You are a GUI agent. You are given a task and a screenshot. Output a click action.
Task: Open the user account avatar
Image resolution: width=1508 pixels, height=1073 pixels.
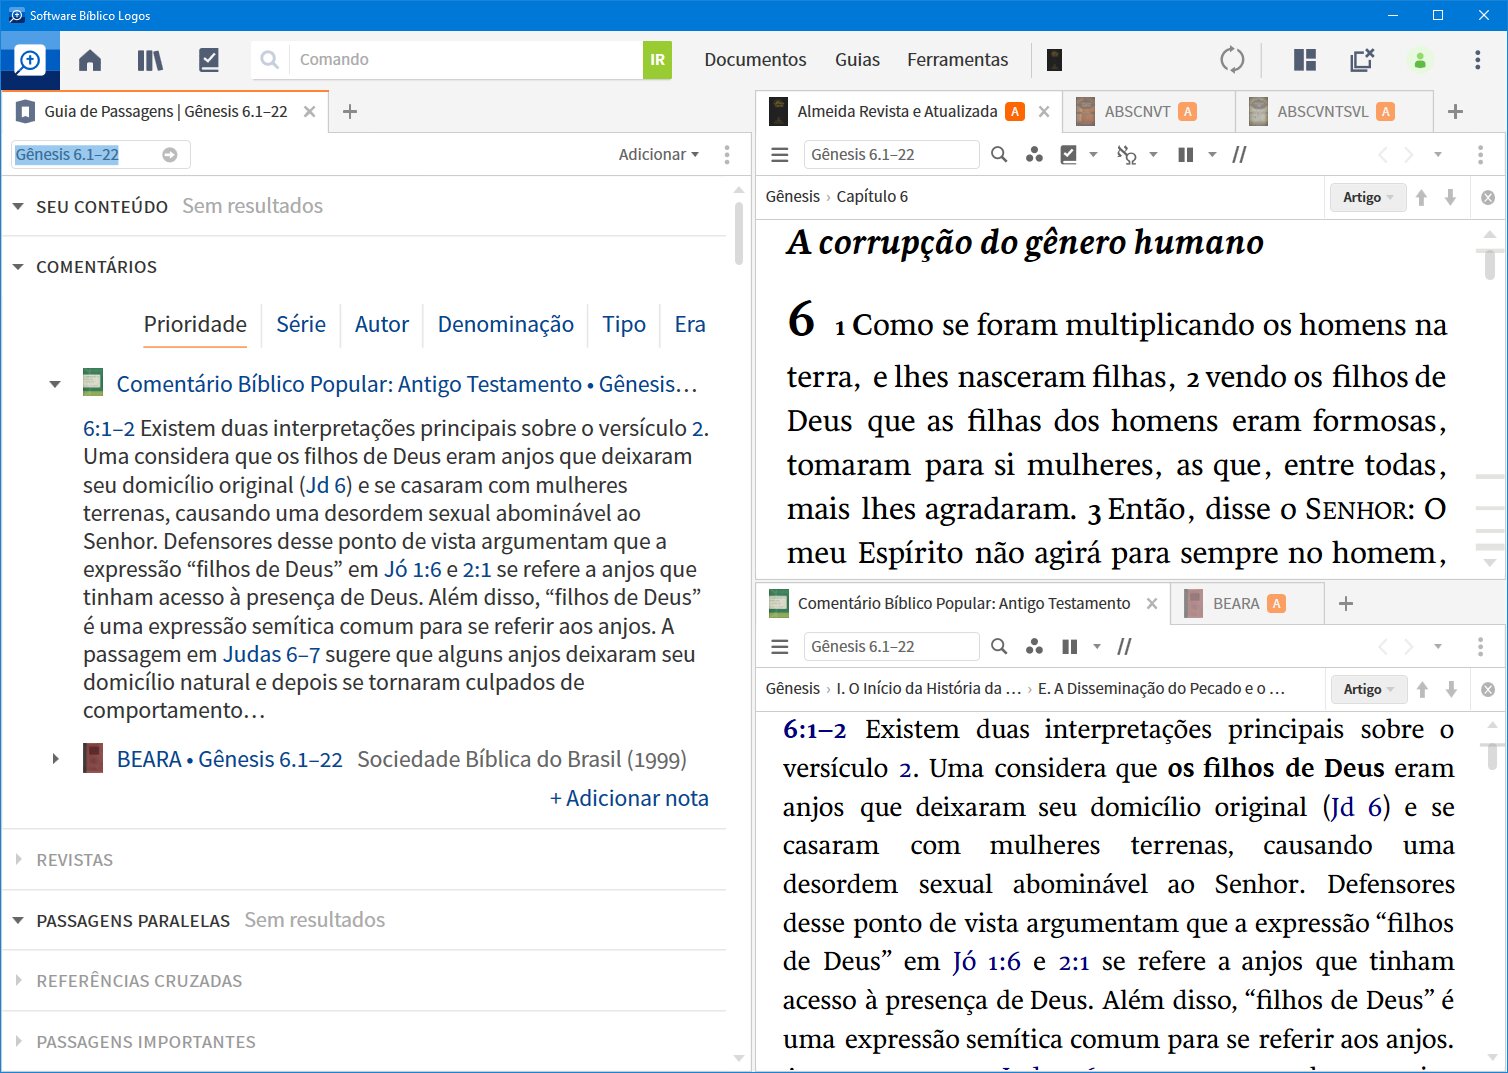pyautogui.click(x=1420, y=60)
